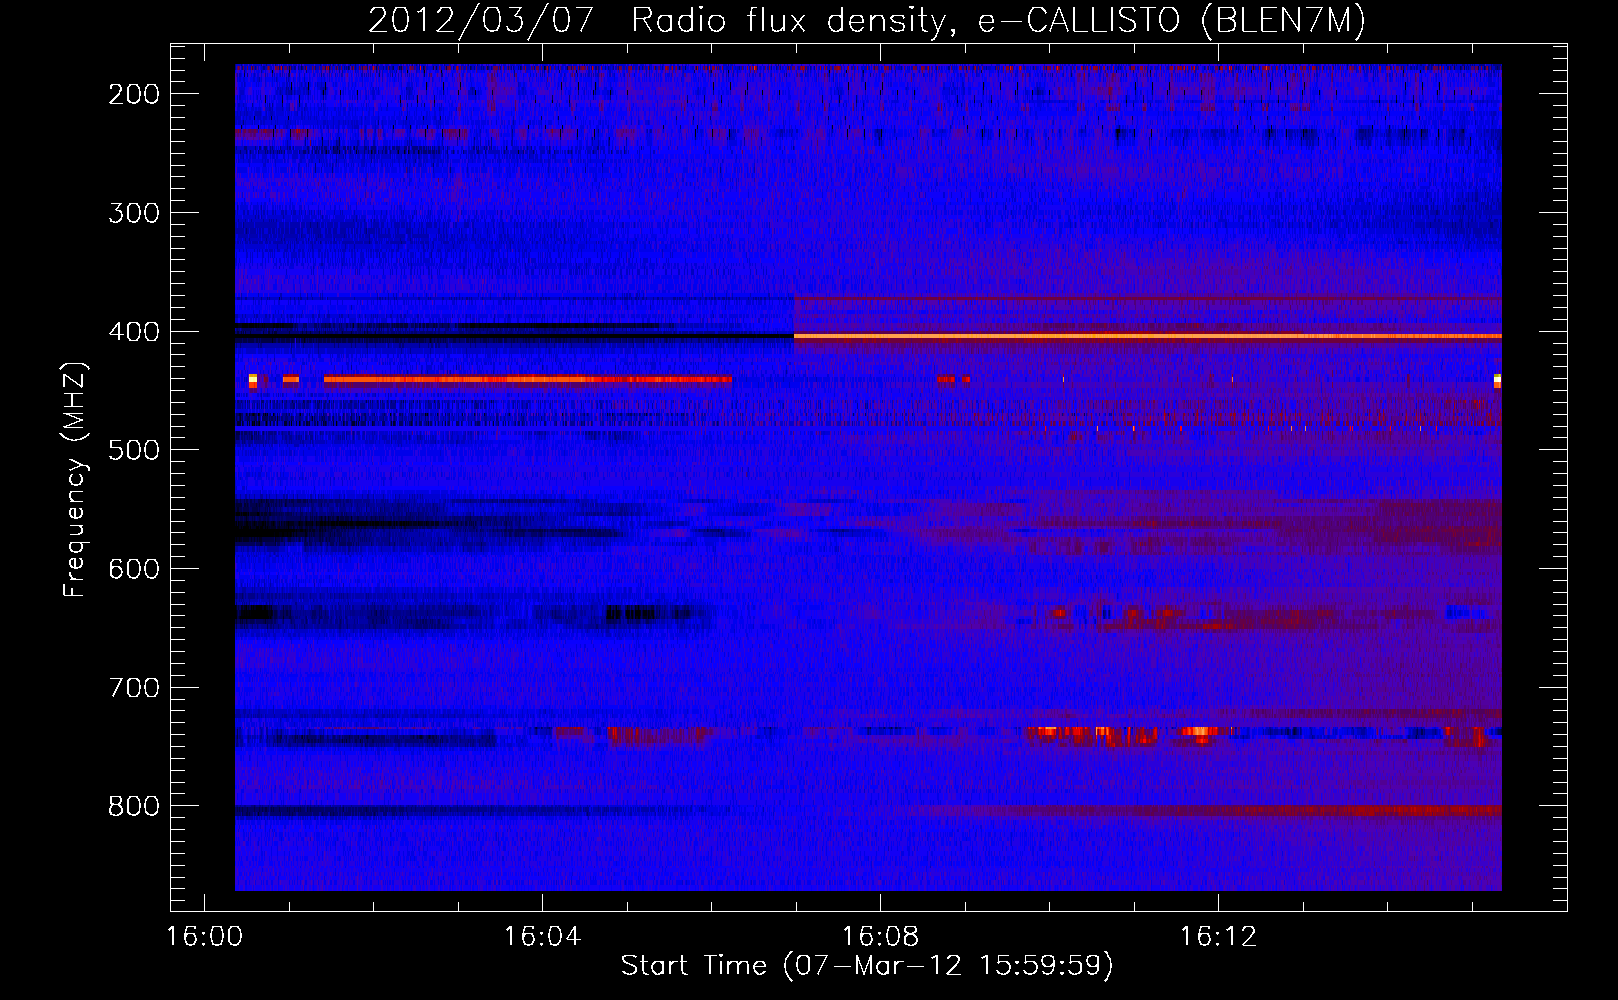Click the 700 frequency tick label

pyautogui.click(x=134, y=688)
